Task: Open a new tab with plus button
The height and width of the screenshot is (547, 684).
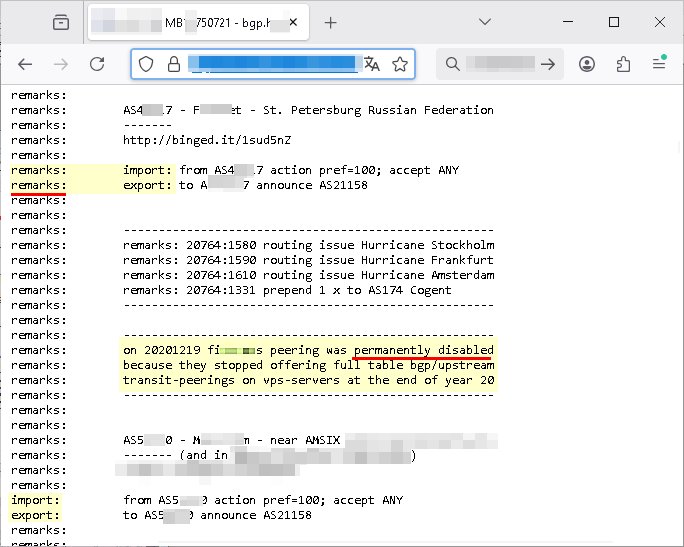Action: (330, 22)
